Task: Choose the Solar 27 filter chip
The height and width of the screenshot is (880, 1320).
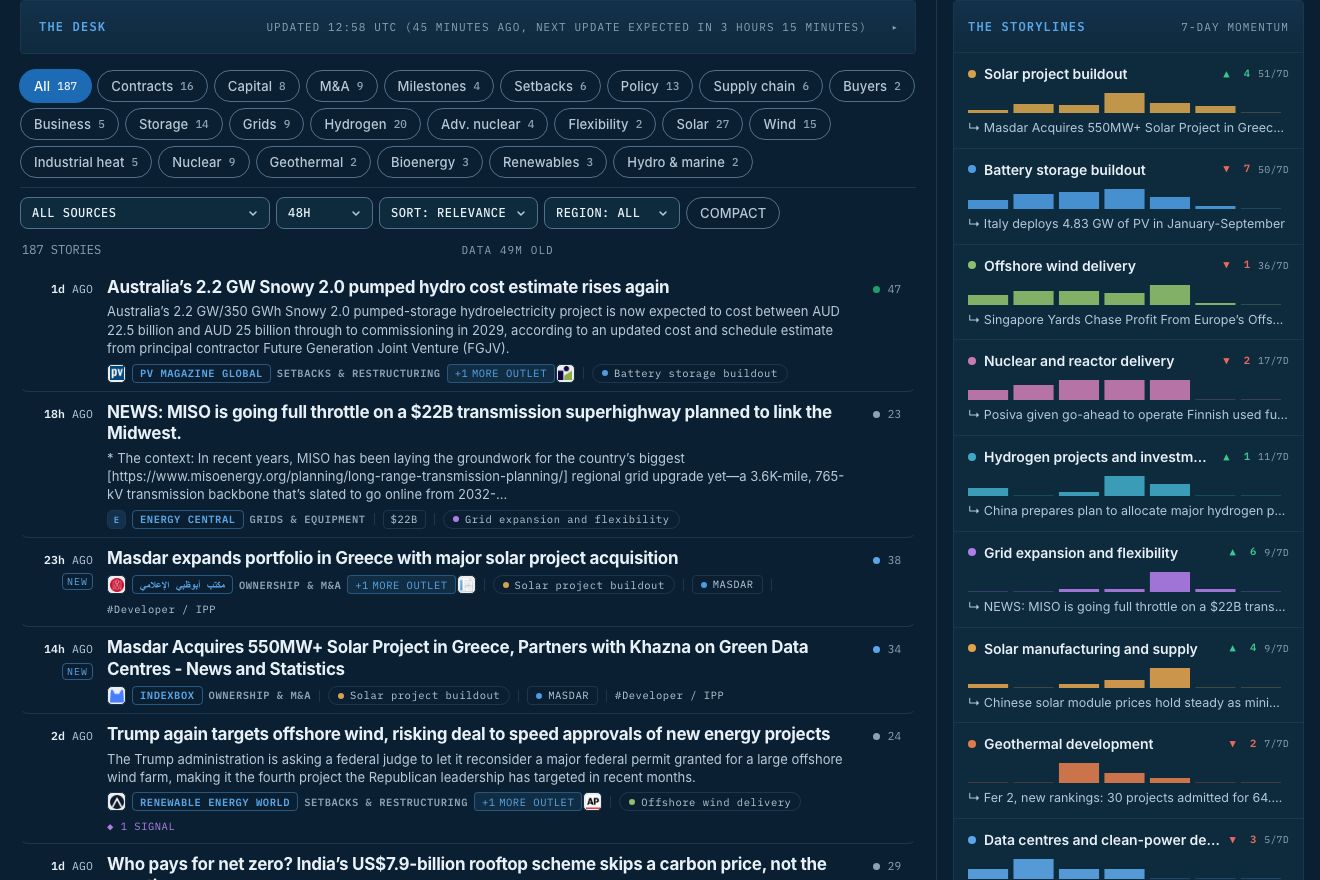Action: click(703, 124)
